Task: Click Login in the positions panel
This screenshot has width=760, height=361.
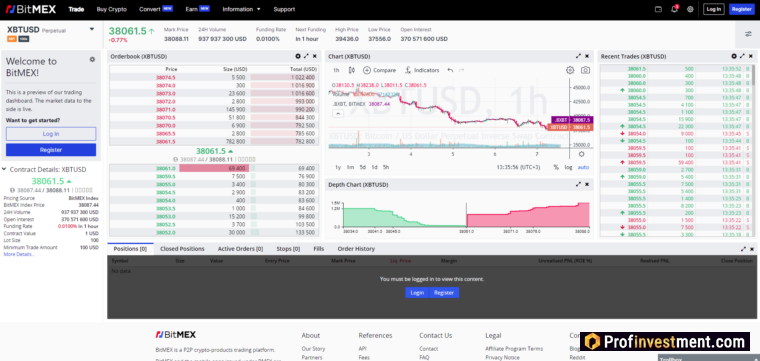Action: (x=417, y=293)
